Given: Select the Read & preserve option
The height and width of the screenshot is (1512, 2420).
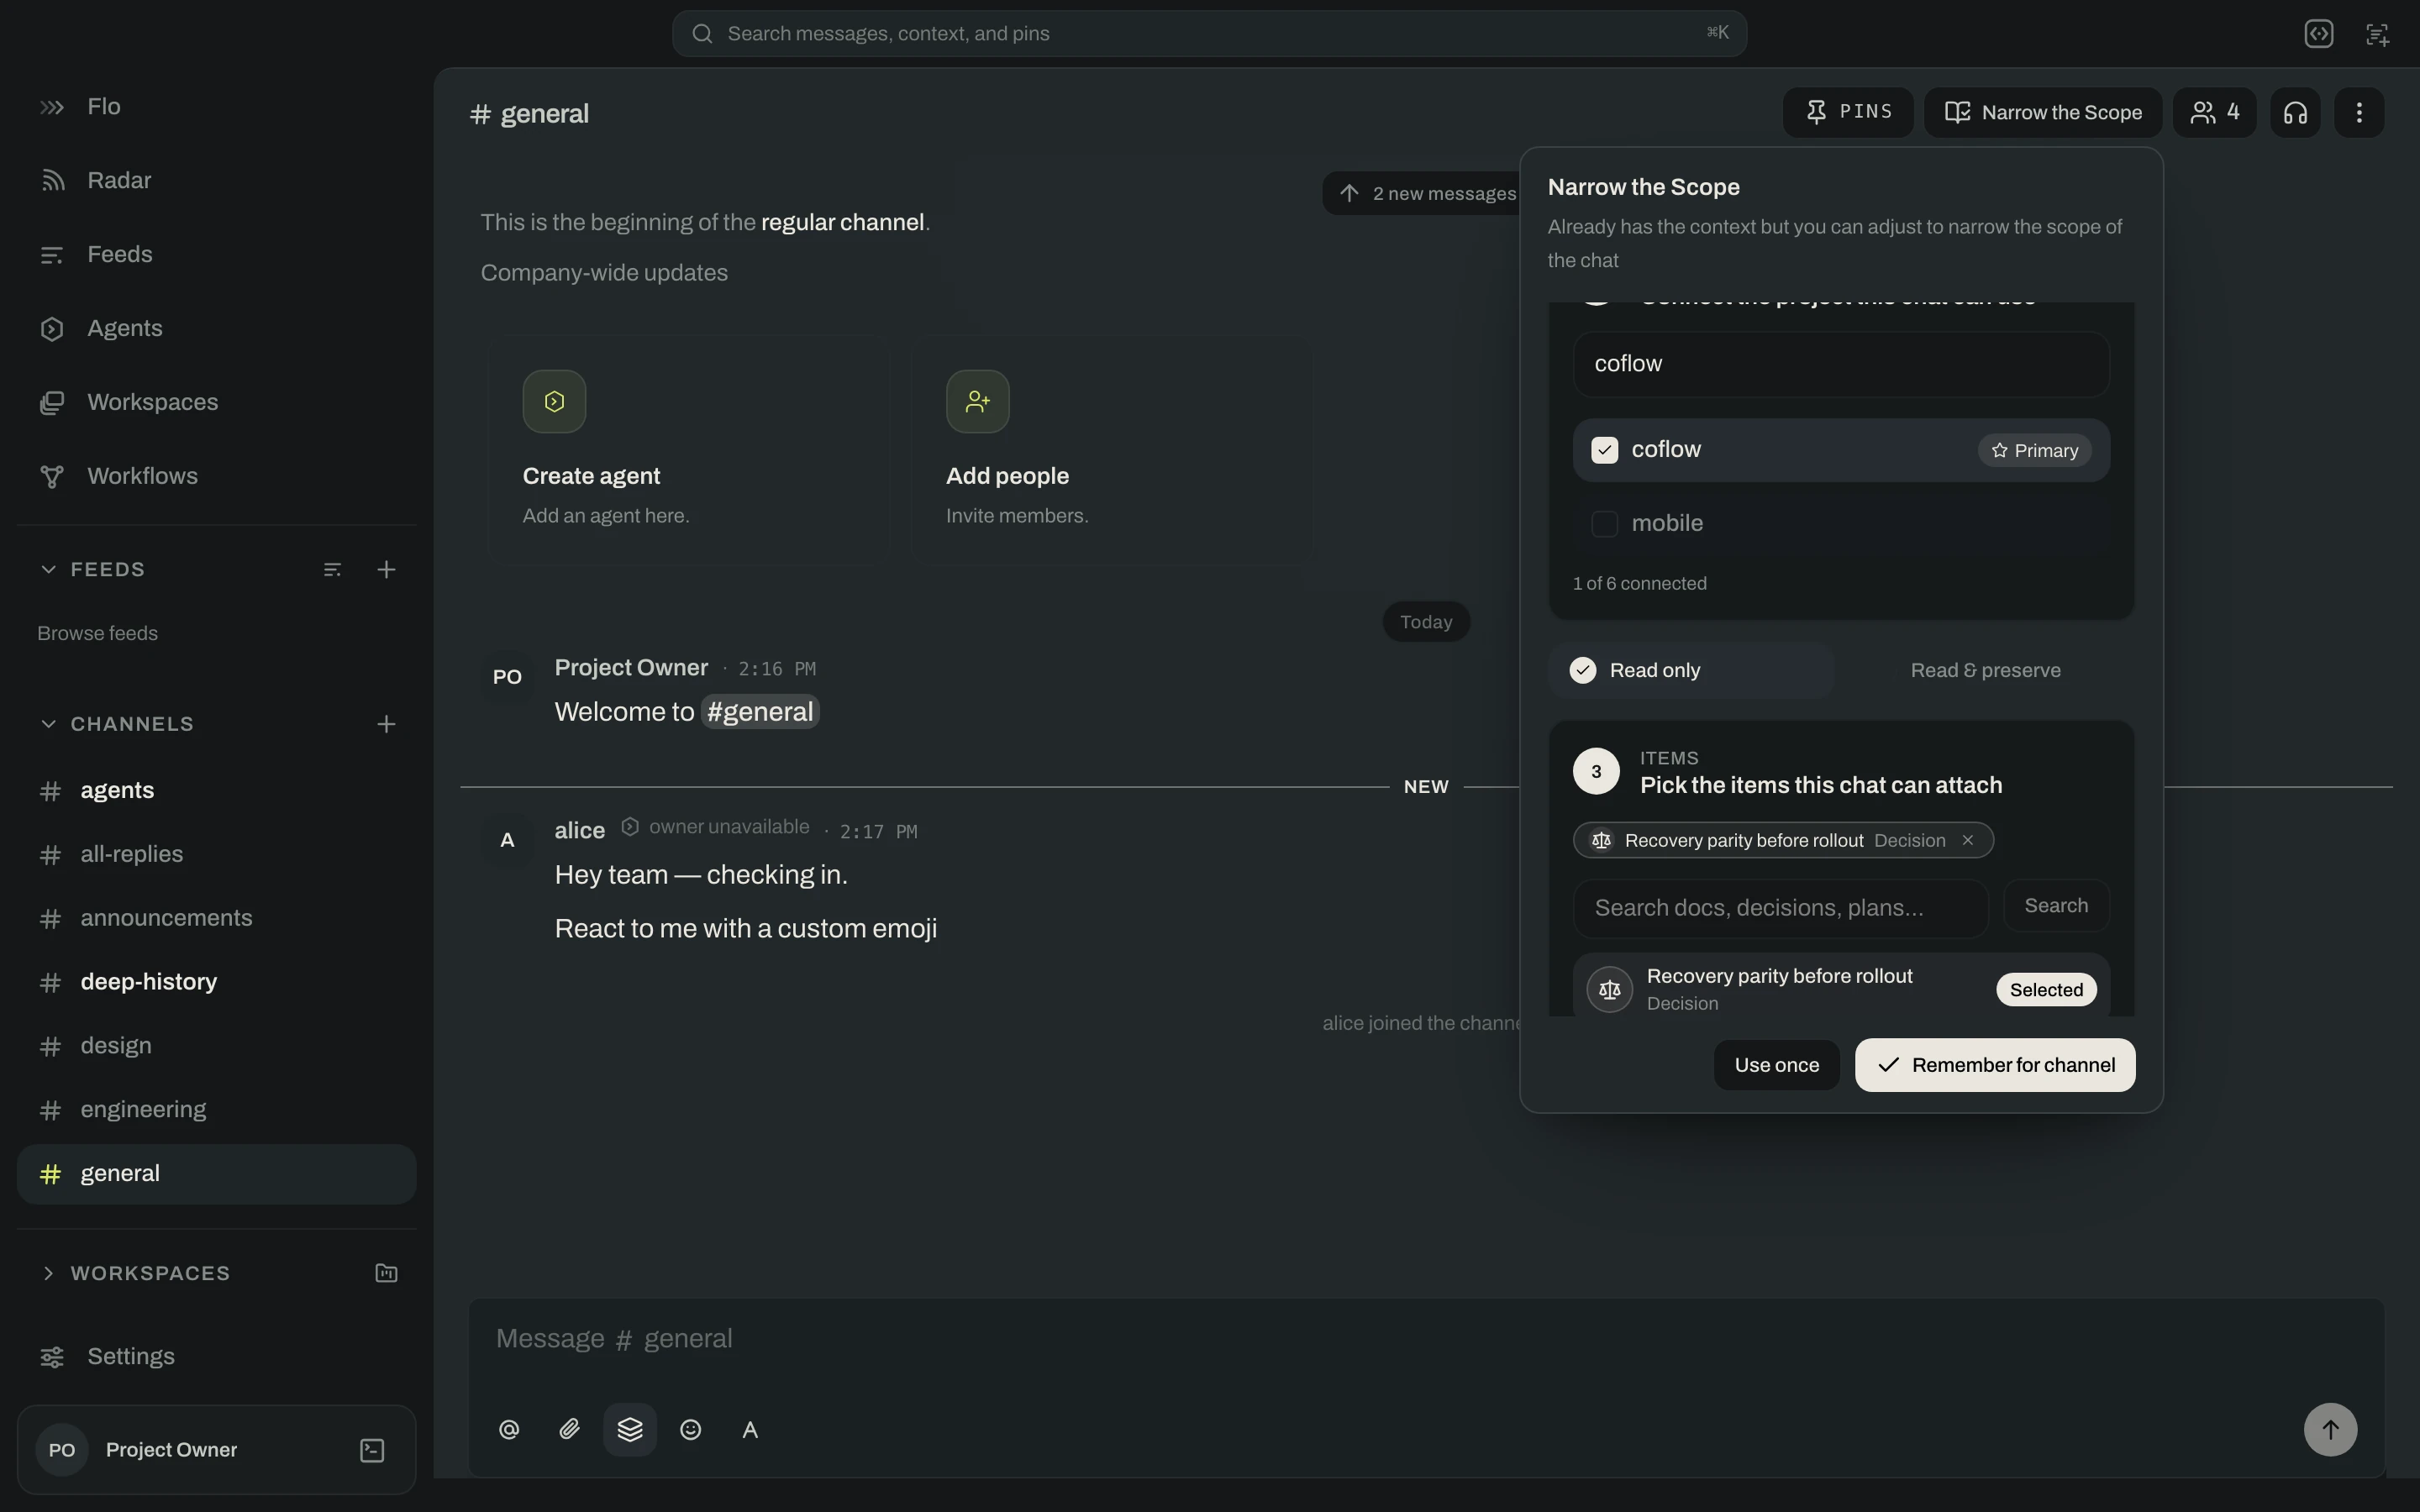Looking at the screenshot, I should click(x=1985, y=670).
